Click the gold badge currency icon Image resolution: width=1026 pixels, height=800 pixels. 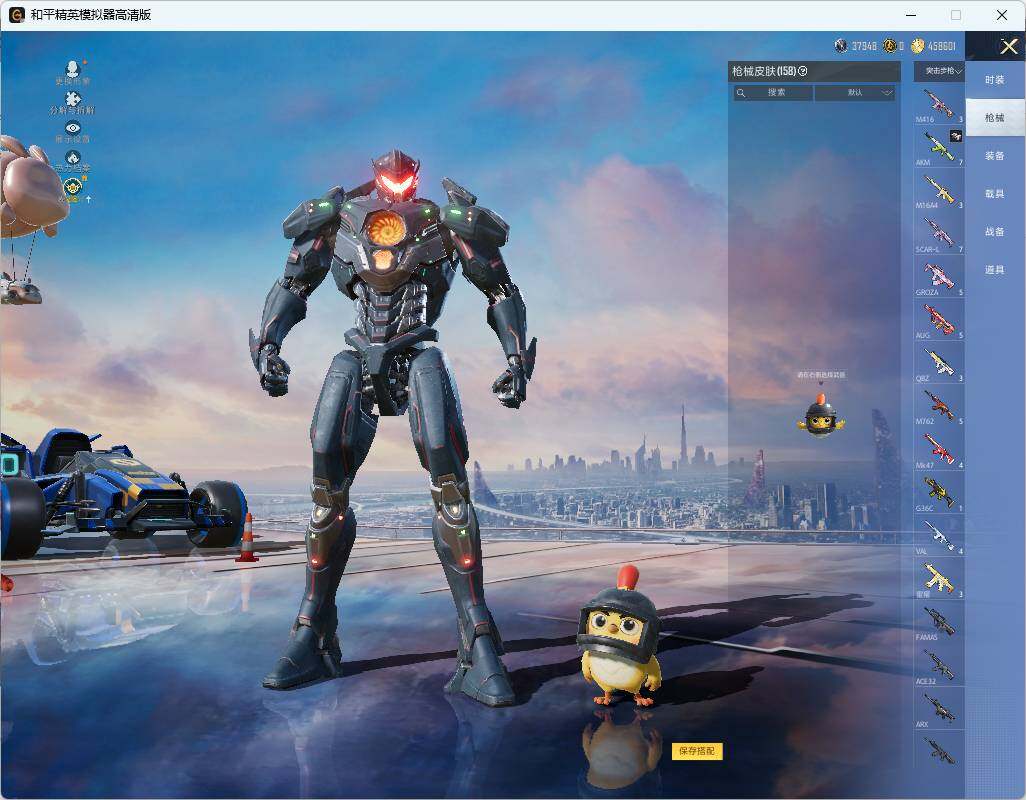pyautogui.click(x=889, y=46)
